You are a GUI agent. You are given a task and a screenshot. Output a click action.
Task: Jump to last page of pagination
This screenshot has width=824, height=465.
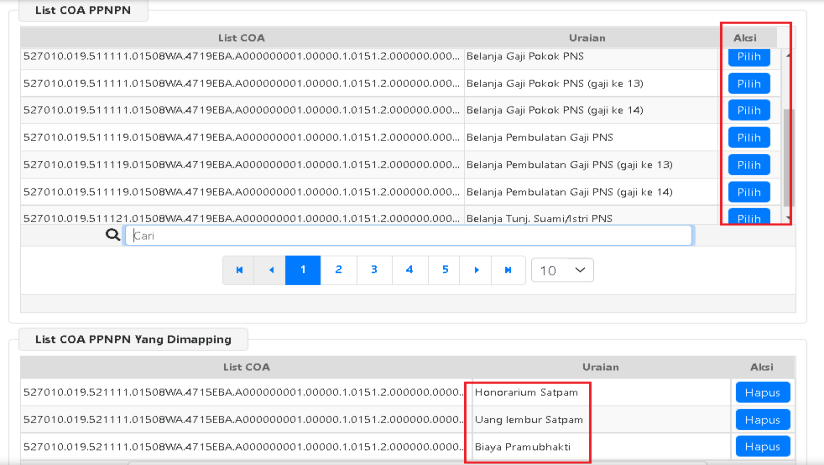point(509,270)
